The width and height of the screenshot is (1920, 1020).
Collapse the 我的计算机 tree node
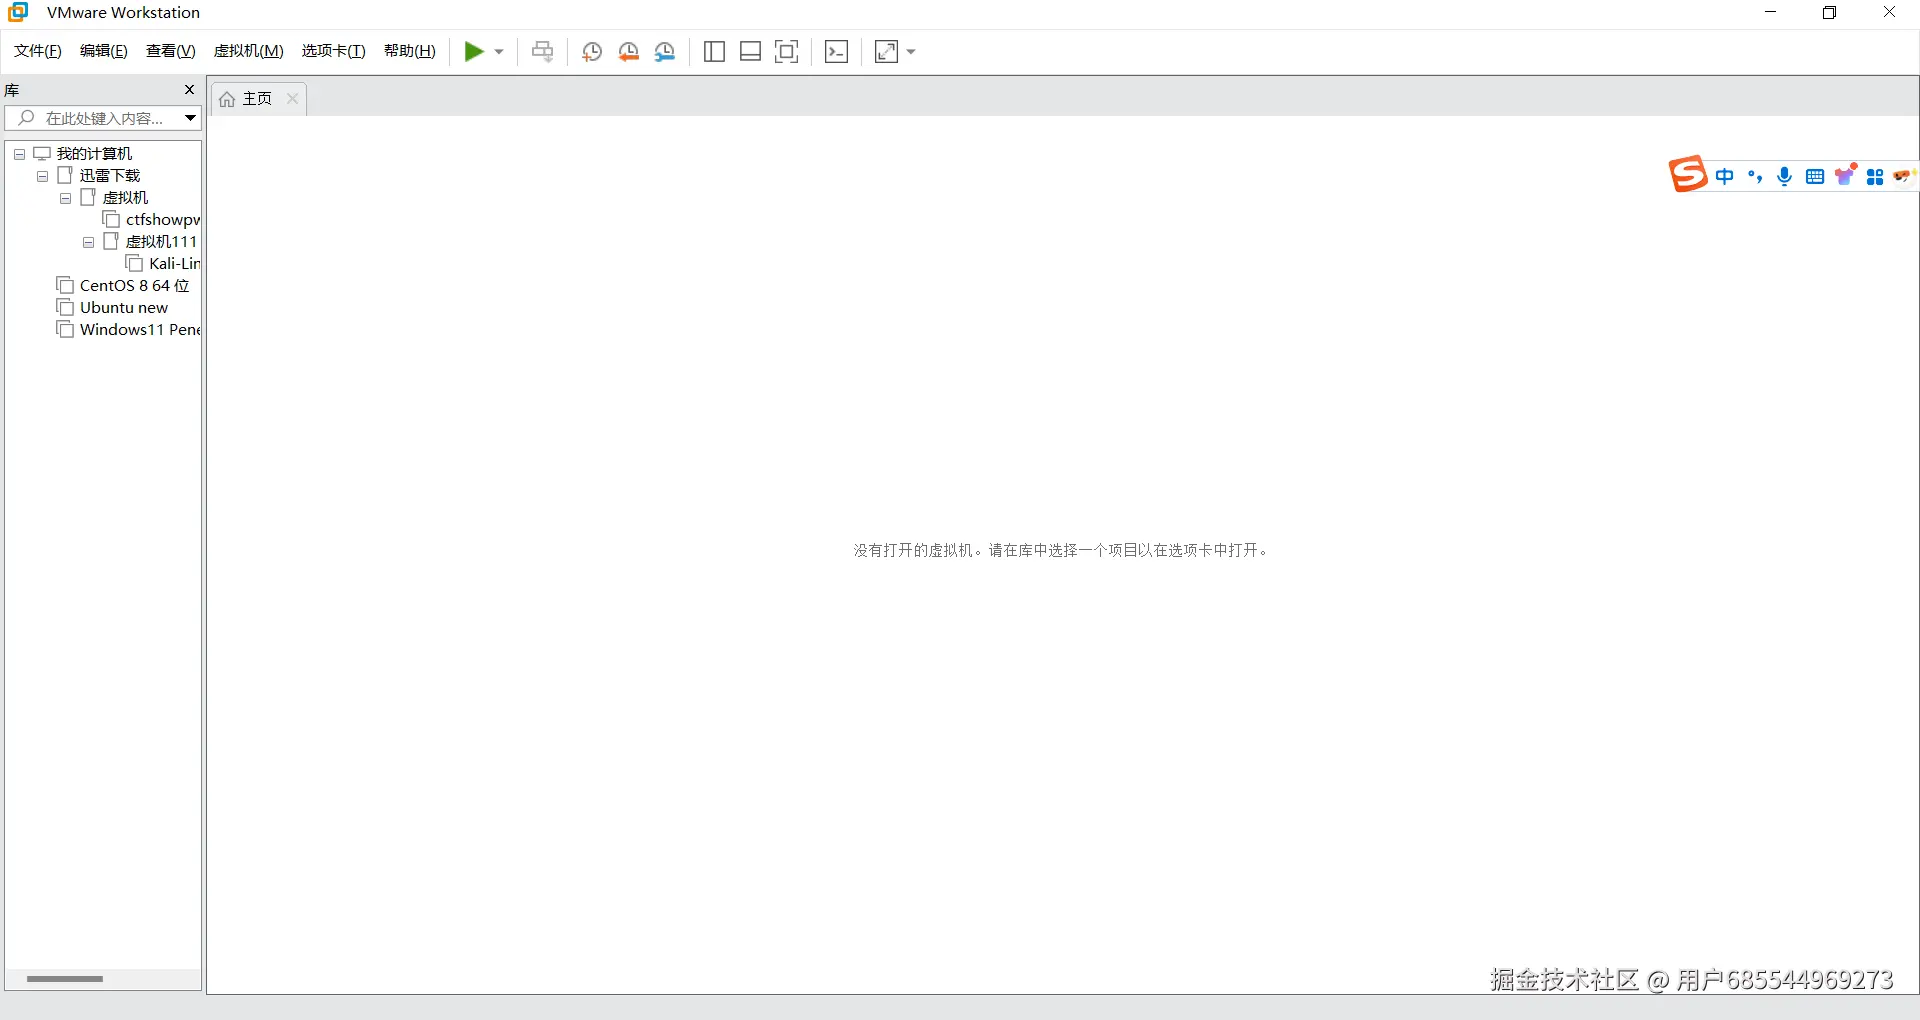19,154
